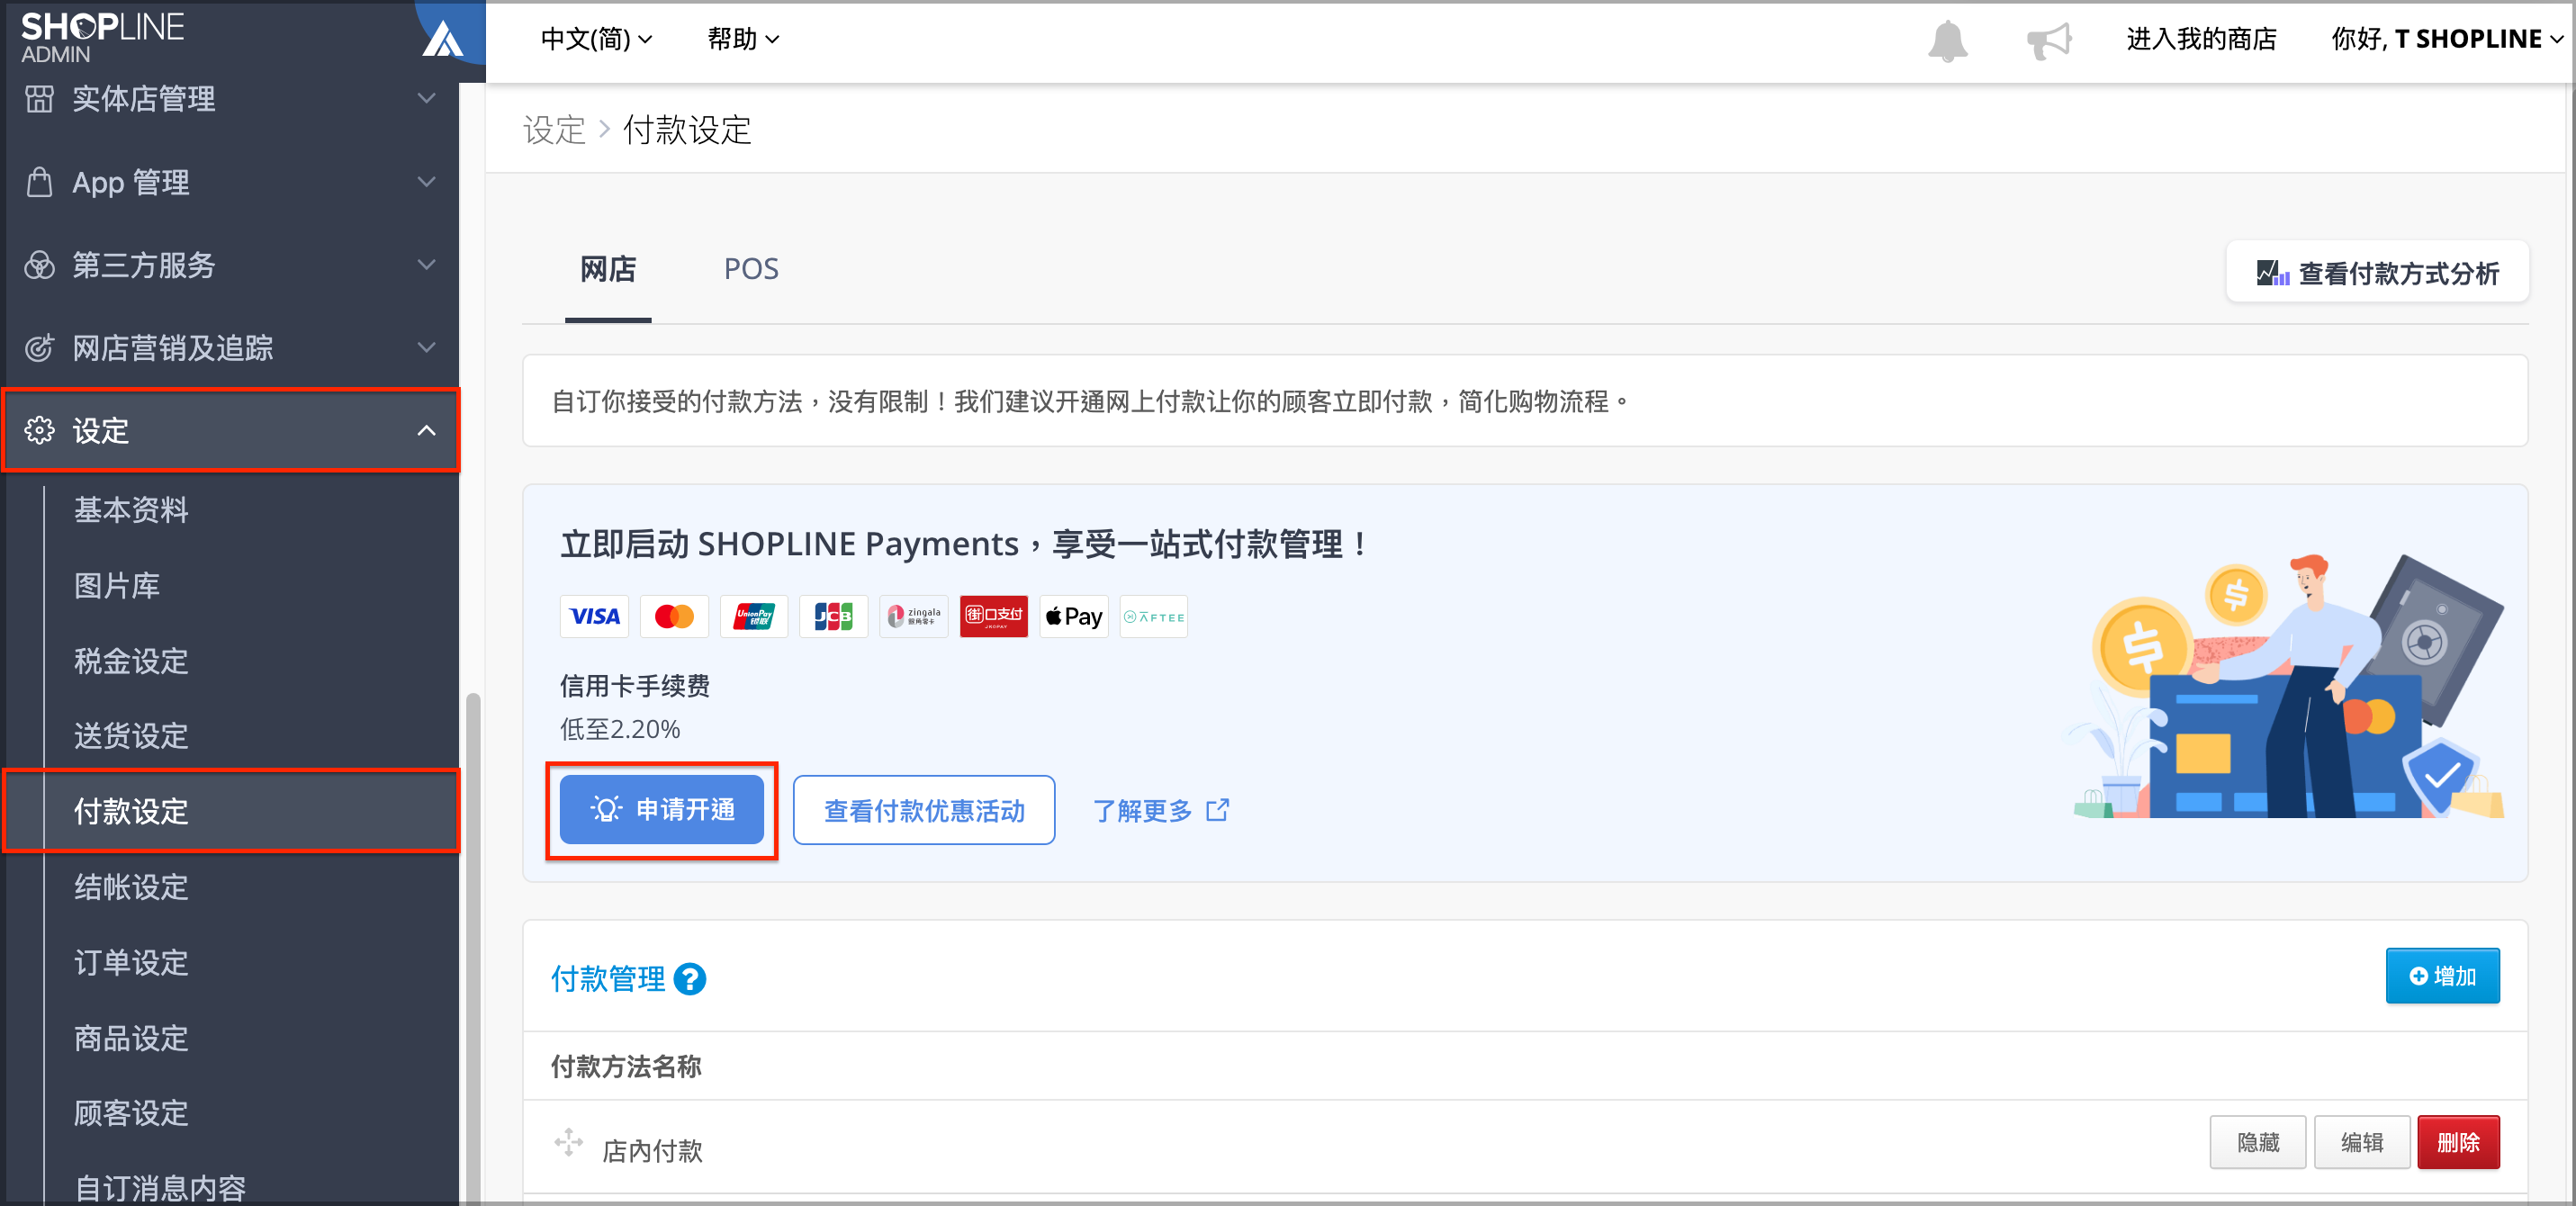The height and width of the screenshot is (1206, 2576).
Task: Expand the App 管理 menu chevron
Action: coord(427,182)
